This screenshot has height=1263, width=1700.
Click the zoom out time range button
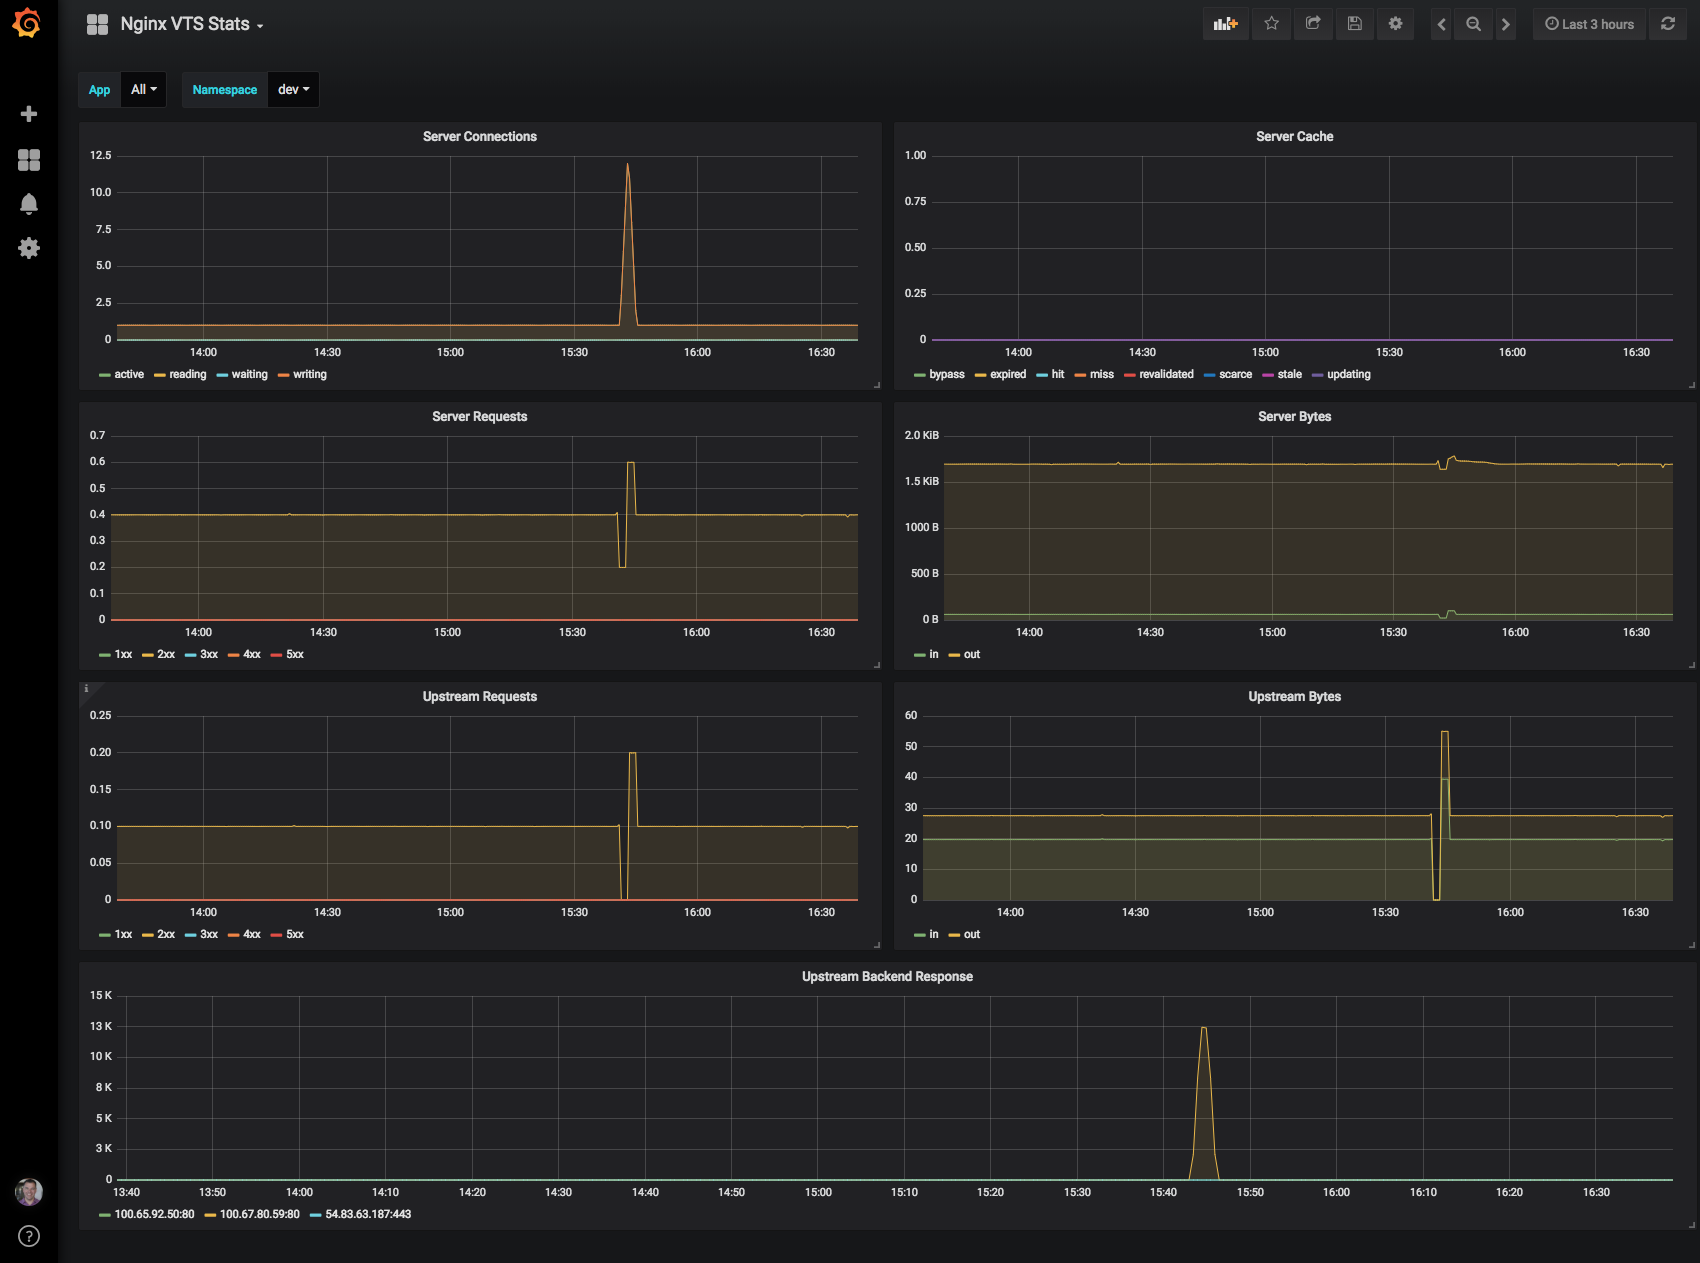click(x=1473, y=24)
